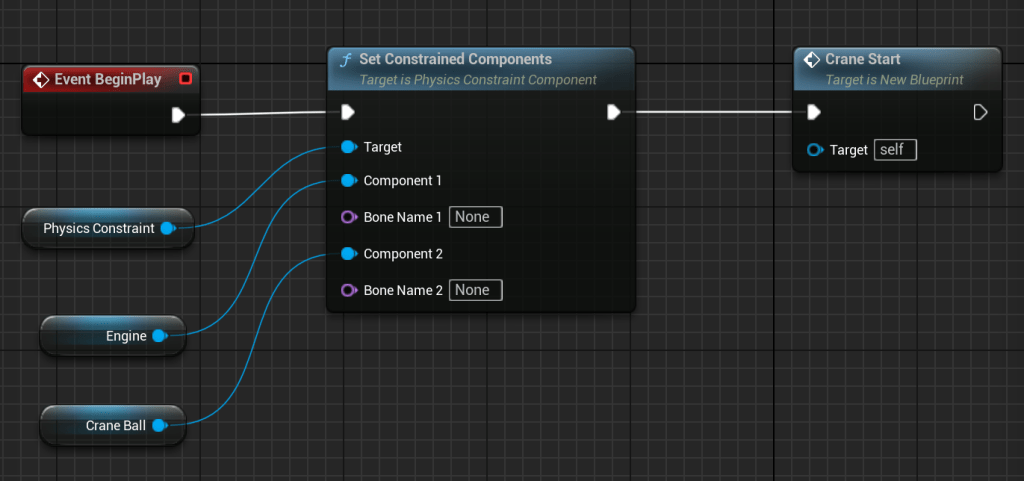
Task: Click Set Constrained Components execution output pin
Action: click(613, 112)
